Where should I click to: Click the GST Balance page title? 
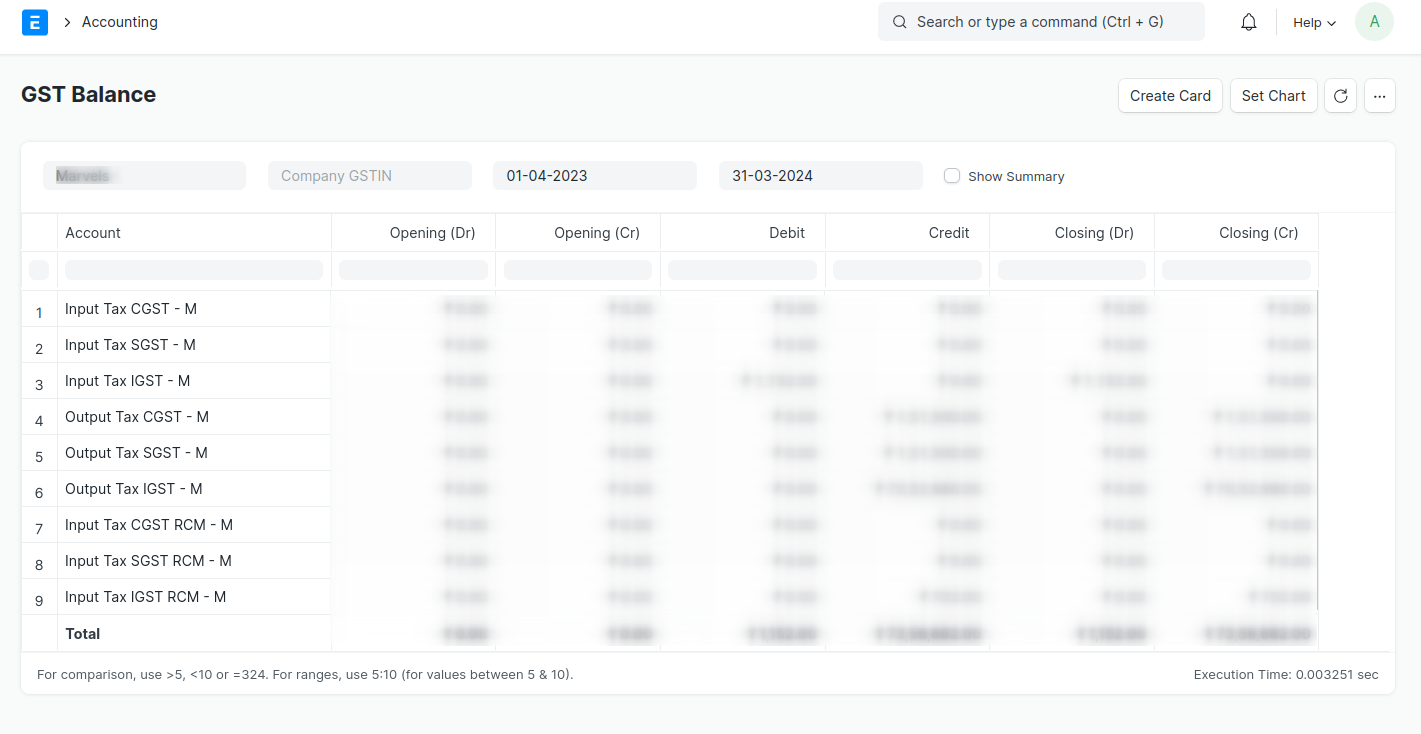pos(88,95)
